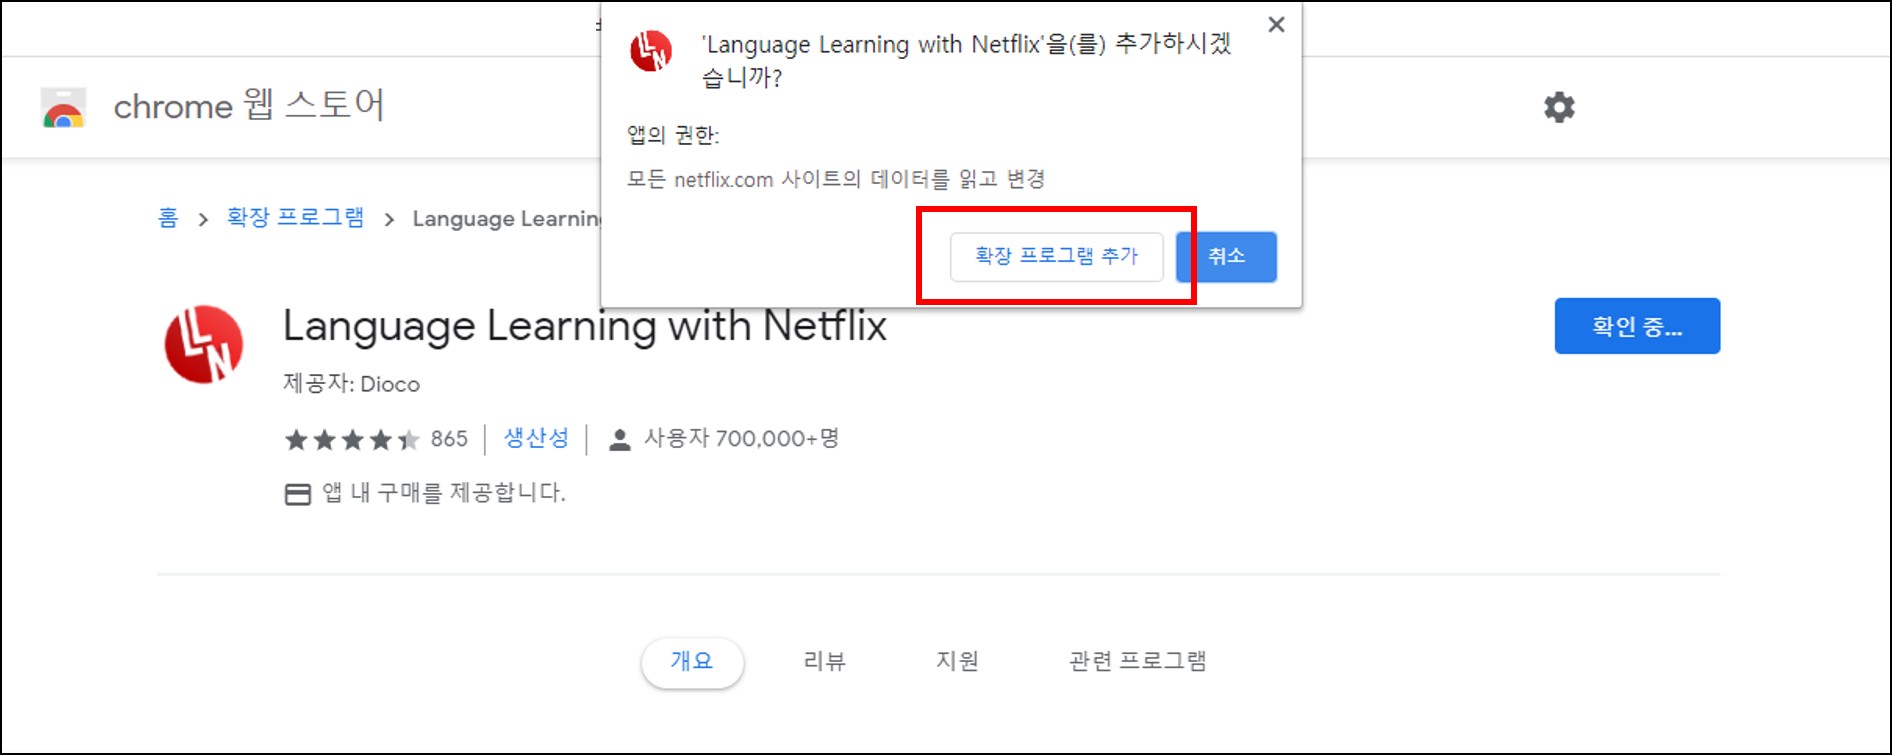Click the '앱의 권한:' label
Screen dimensions: 1892x755
673,135
